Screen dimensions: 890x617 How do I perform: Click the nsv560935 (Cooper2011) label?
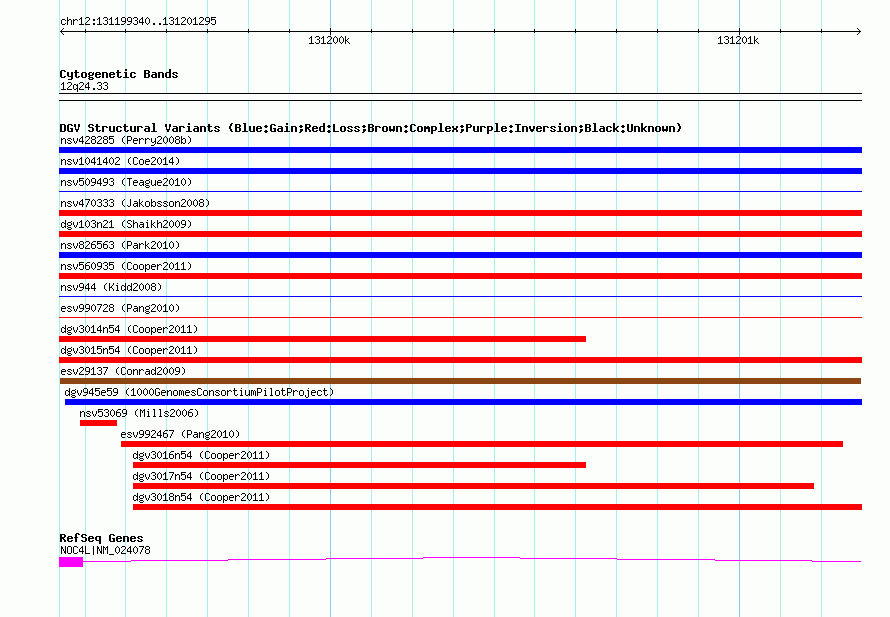[x=126, y=266]
